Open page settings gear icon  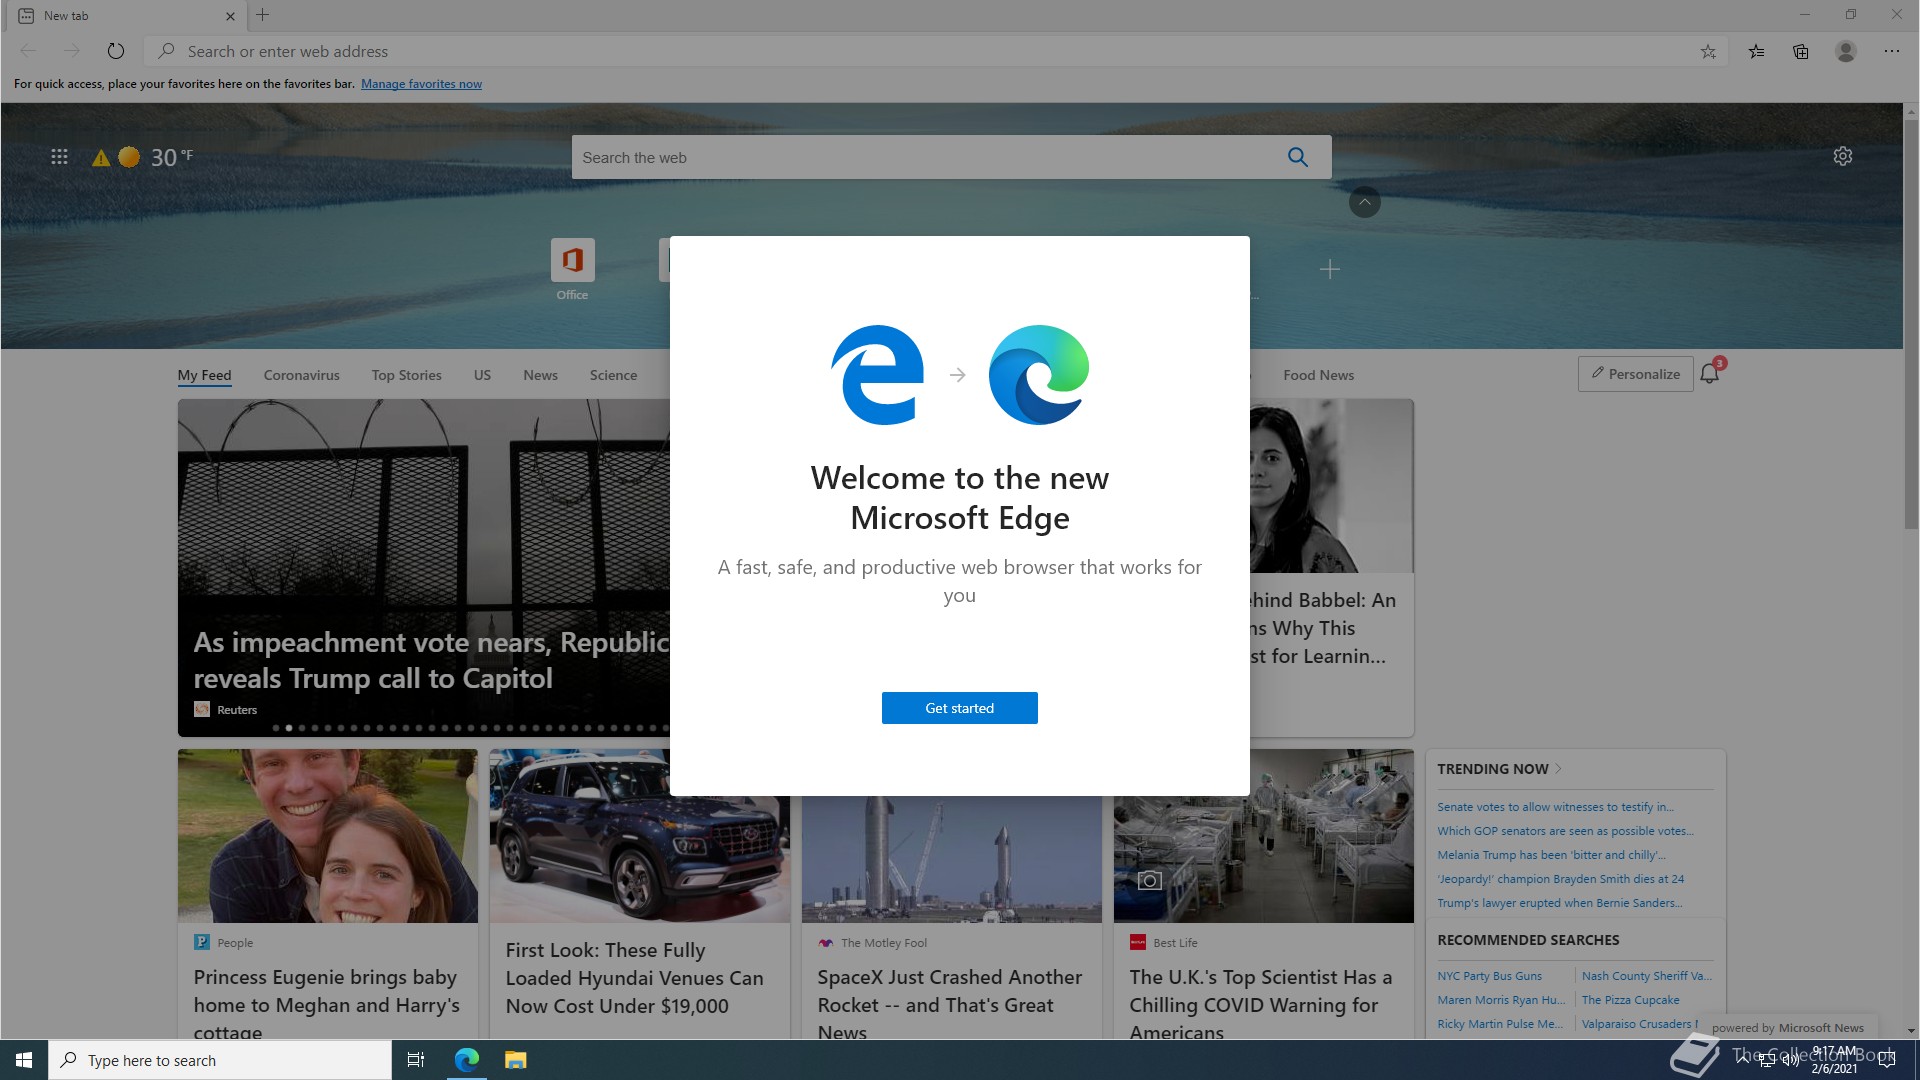[1842, 157]
